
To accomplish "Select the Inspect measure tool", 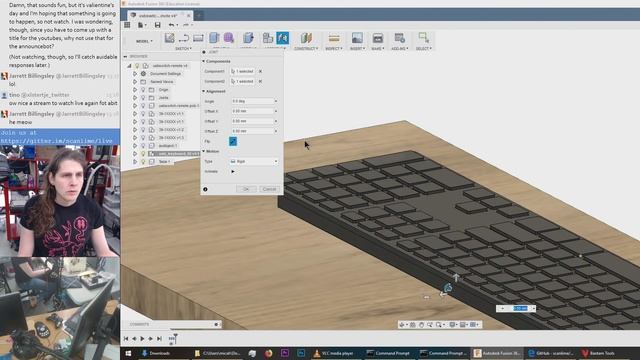I will click(x=334, y=38).
